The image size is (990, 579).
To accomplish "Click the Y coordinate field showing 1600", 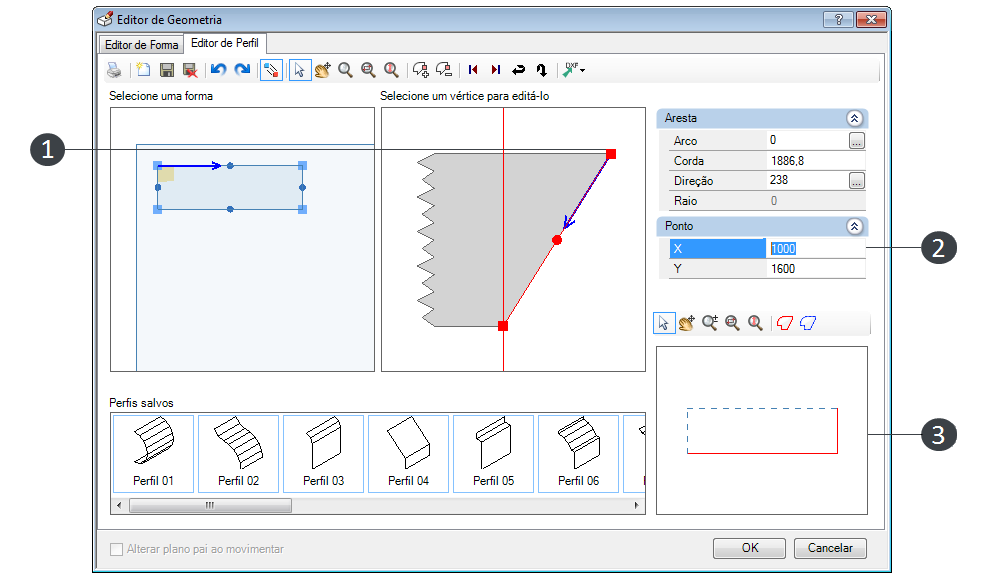I will [816, 269].
